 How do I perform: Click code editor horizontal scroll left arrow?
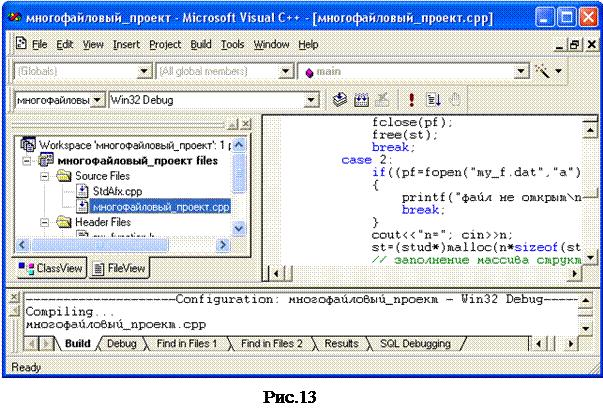(x=276, y=273)
